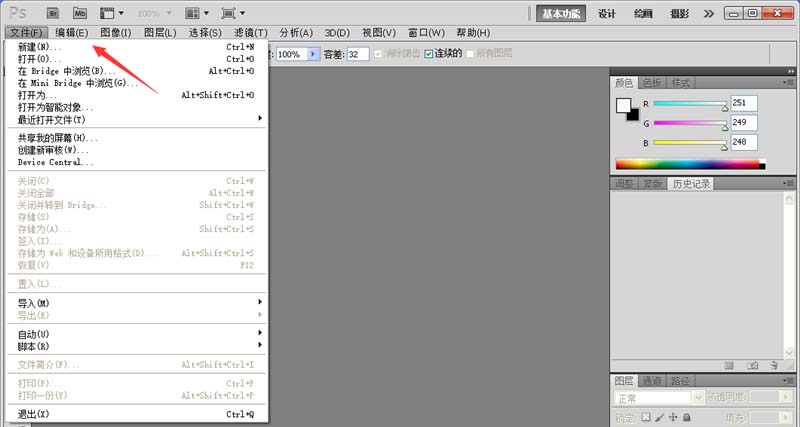Click the 容差 tolerance field showing 32
This screenshot has width=800, height=427.
tap(358, 54)
